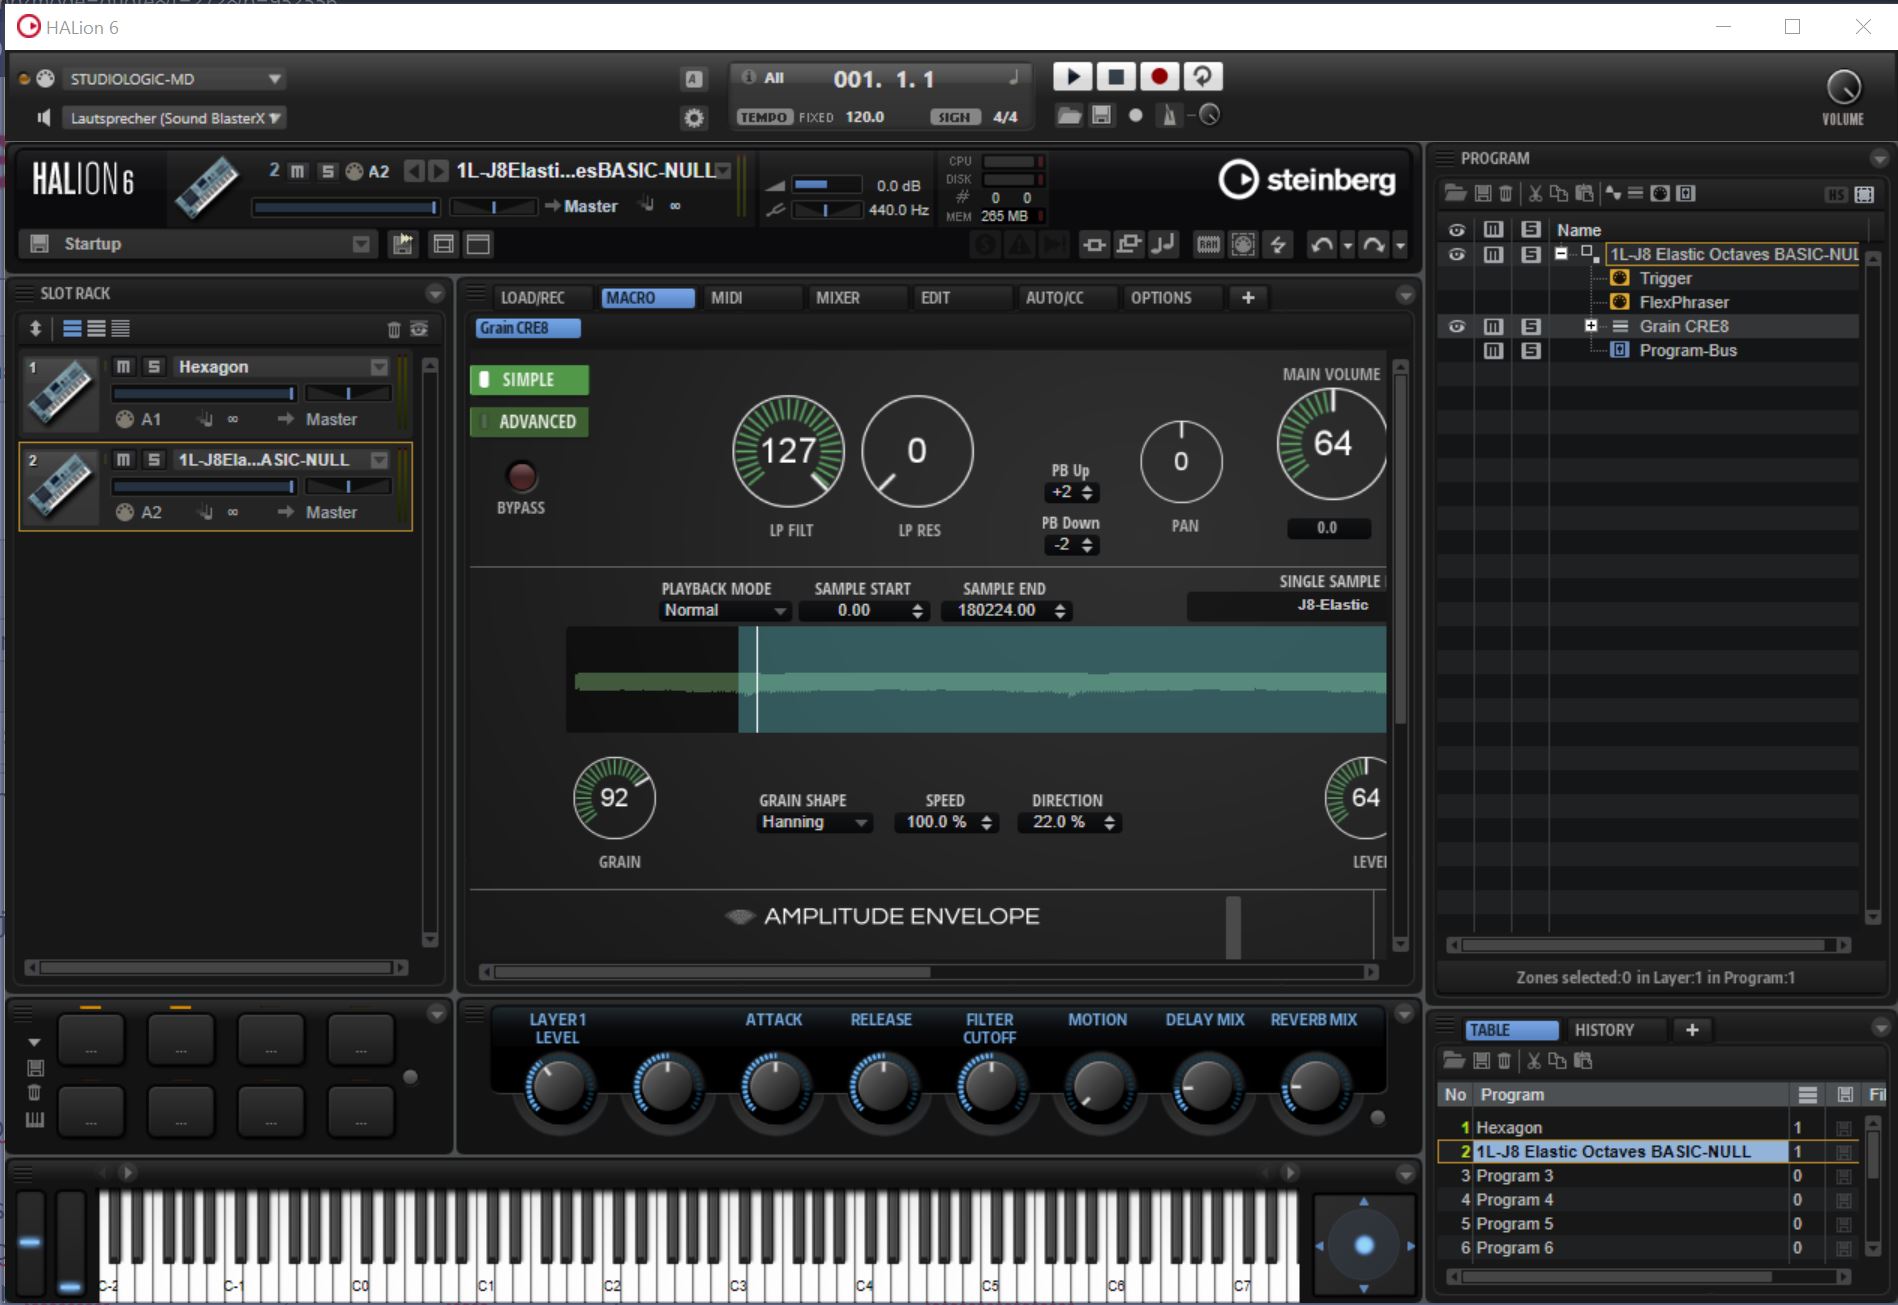Viewport: 1898px width, 1305px height.
Task: Open the Hexagon slot program dropdown
Action: tap(379, 367)
